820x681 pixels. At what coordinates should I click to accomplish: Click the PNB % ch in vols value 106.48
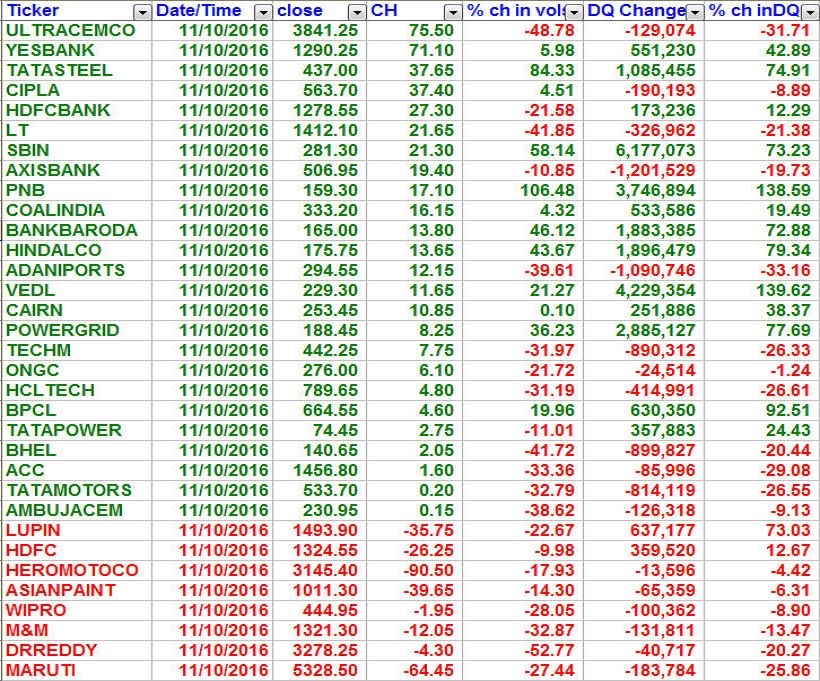[547, 190]
